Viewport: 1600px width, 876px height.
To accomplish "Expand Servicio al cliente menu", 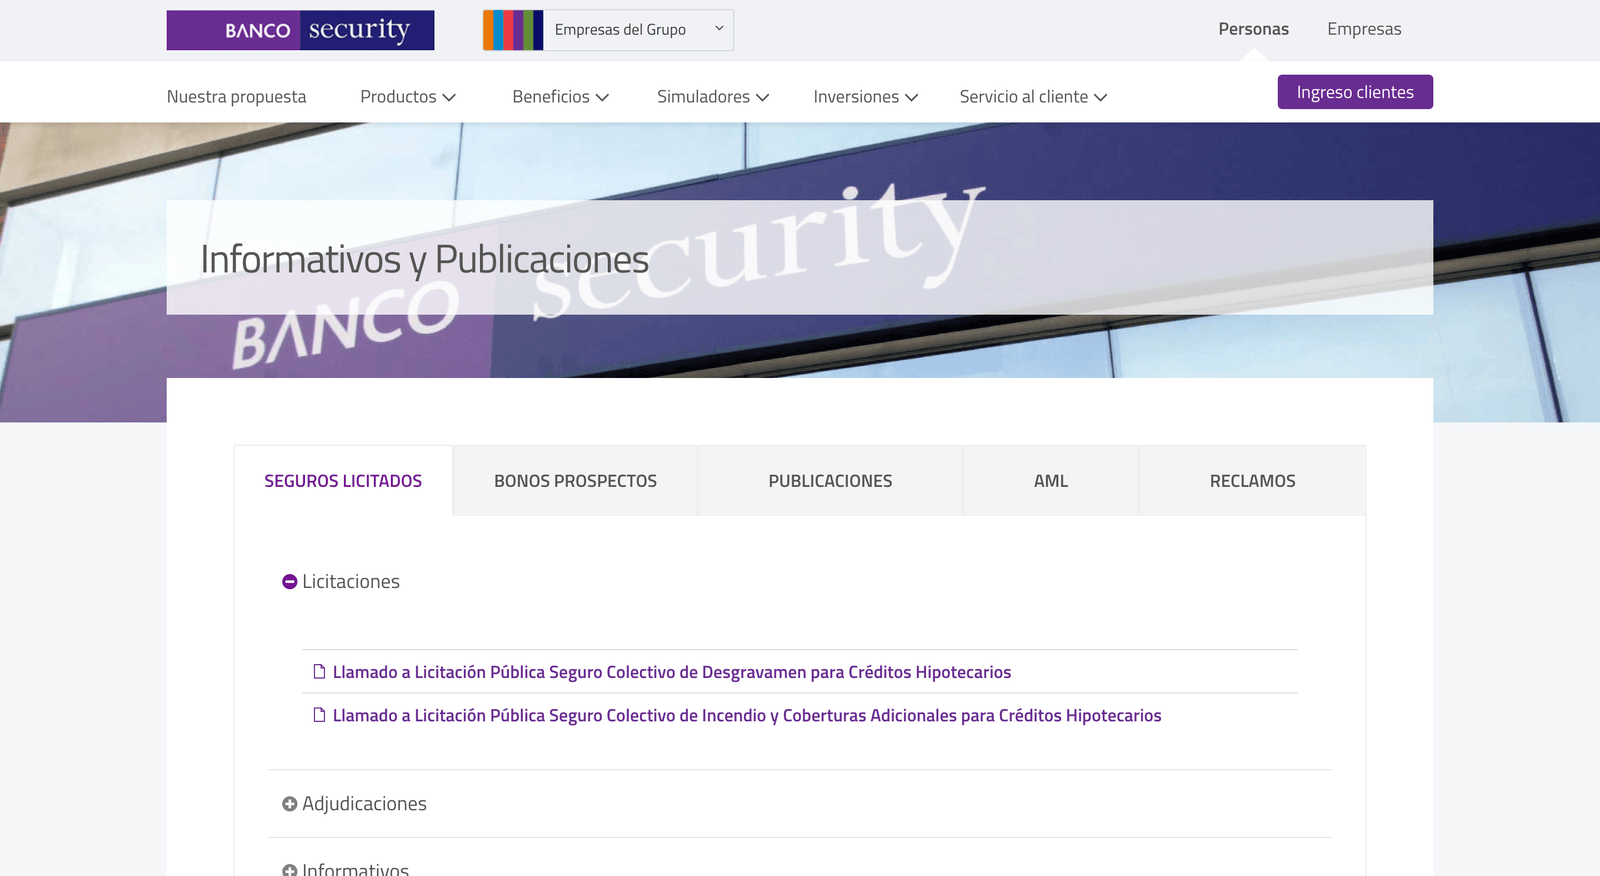I will pyautogui.click(x=1033, y=97).
